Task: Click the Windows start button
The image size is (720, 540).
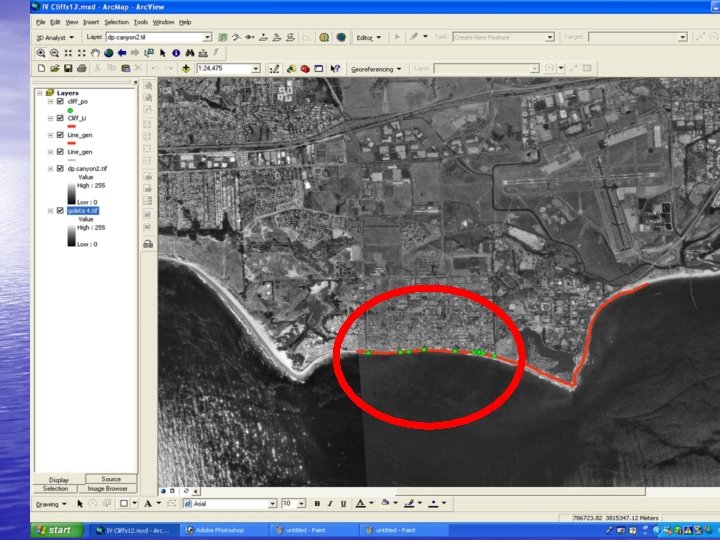Action: pyautogui.click(x=57, y=530)
